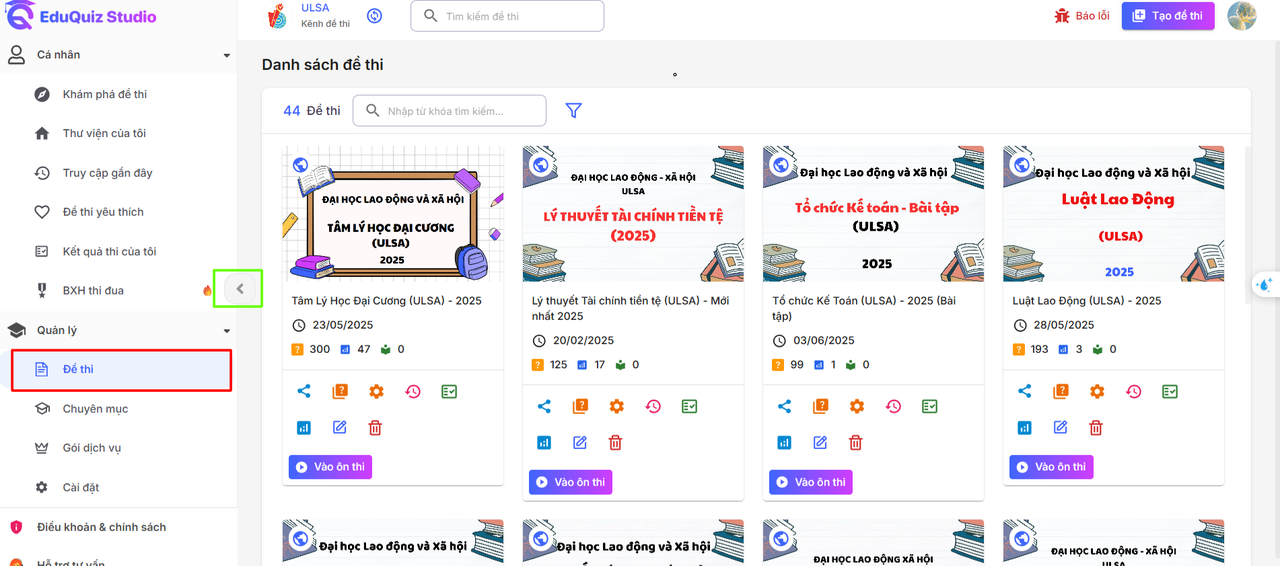Delete the Tâm Lý Học Đại Cương exam
The width and height of the screenshot is (1280, 566).
(x=376, y=427)
